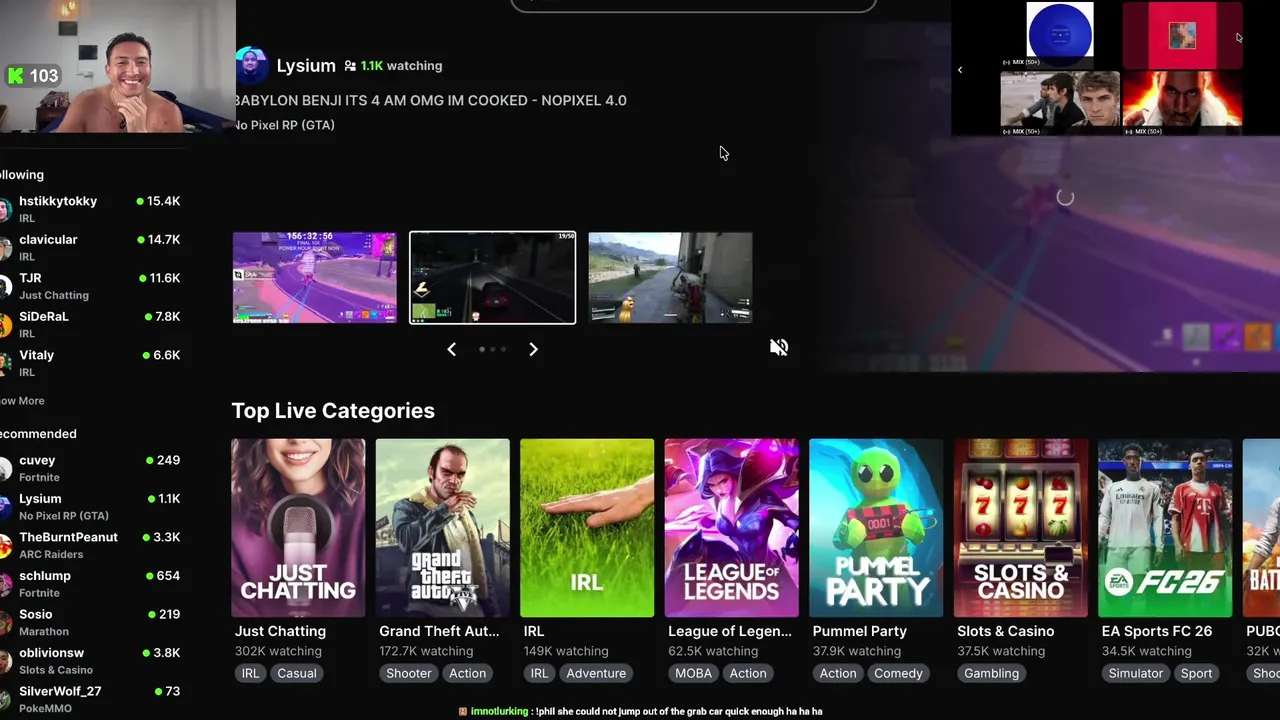
Task: Click the Comedy tag under Pummel Party
Action: pos(898,673)
